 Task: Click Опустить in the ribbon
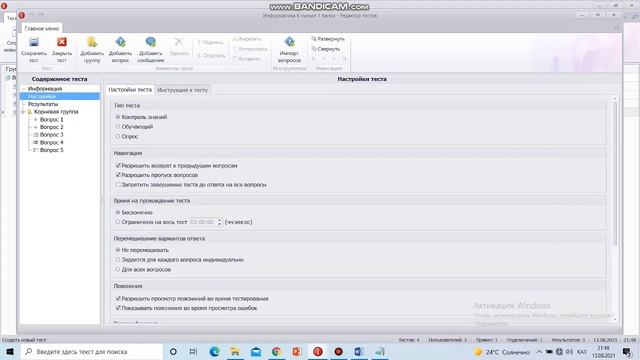tap(211, 55)
